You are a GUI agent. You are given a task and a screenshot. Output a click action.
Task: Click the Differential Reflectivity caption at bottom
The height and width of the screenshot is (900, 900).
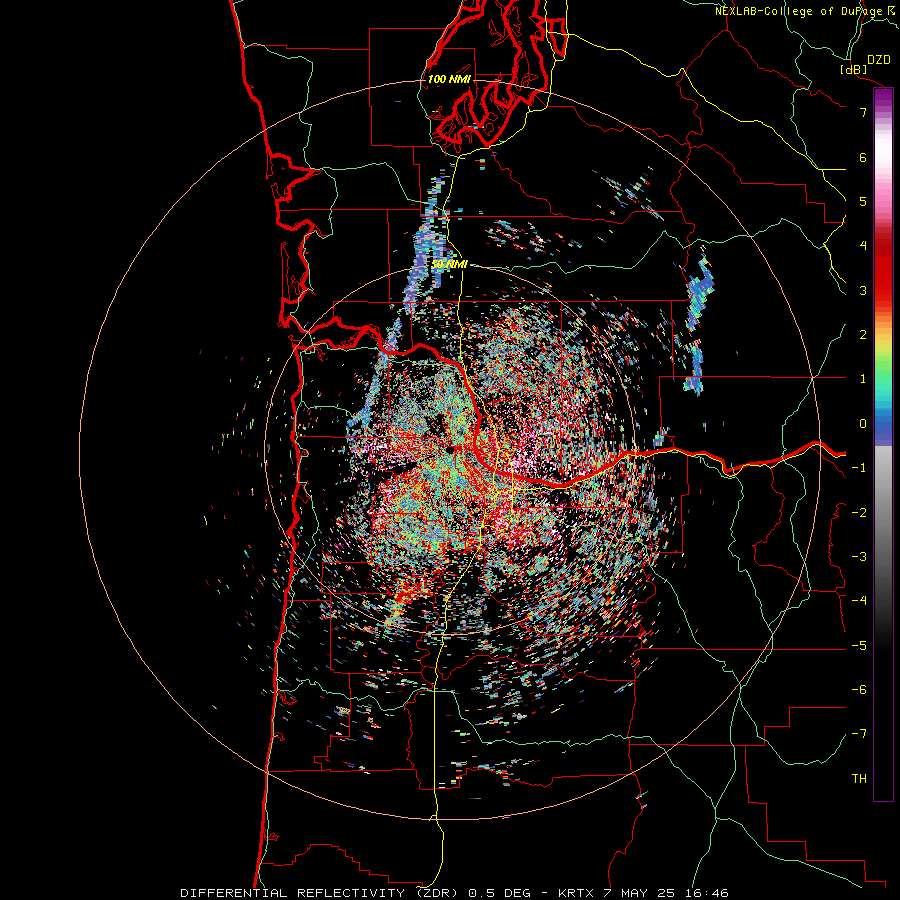(454, 893)
